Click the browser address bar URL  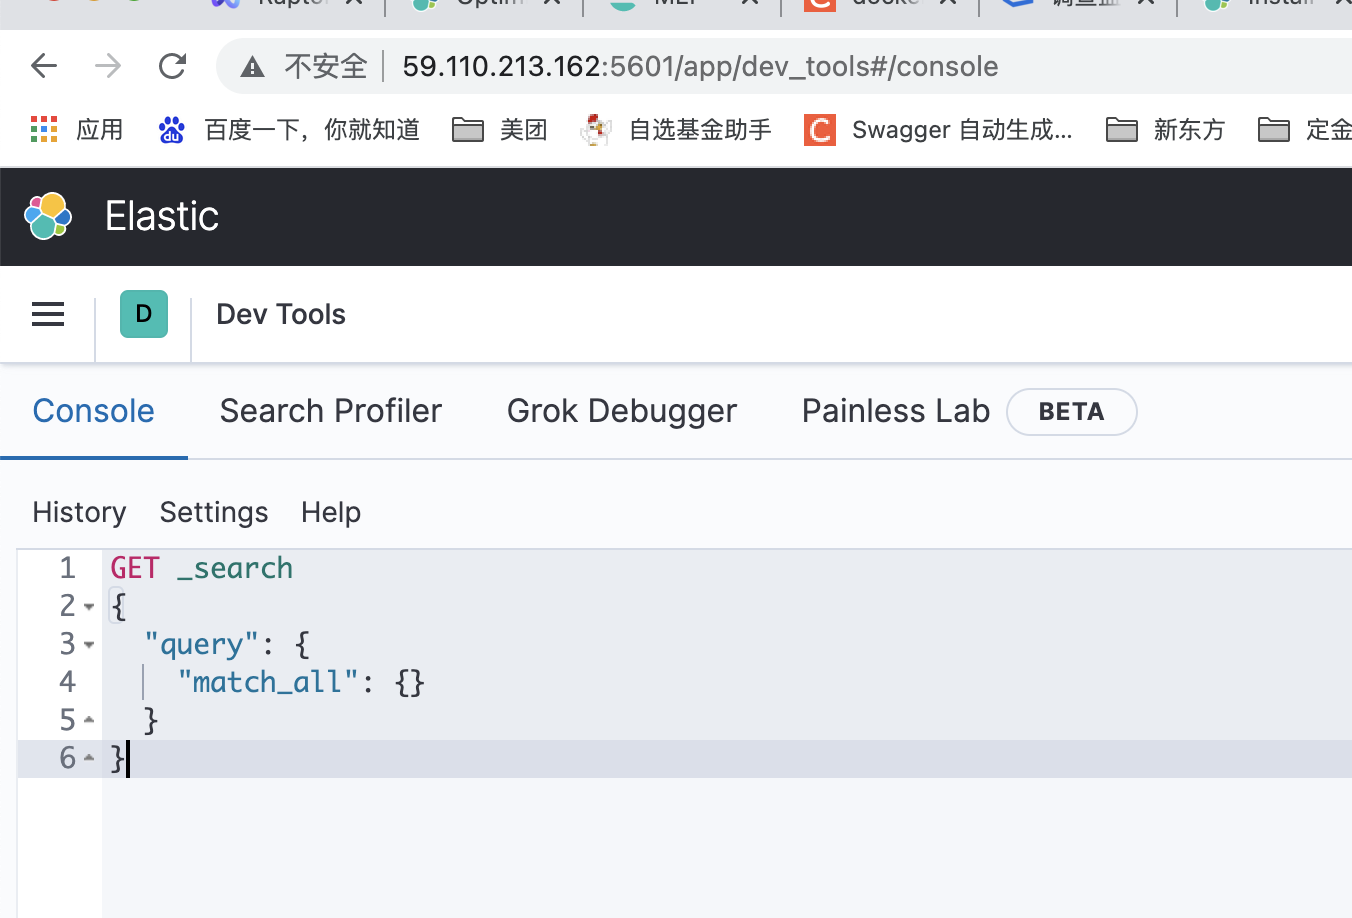(700, 66)
